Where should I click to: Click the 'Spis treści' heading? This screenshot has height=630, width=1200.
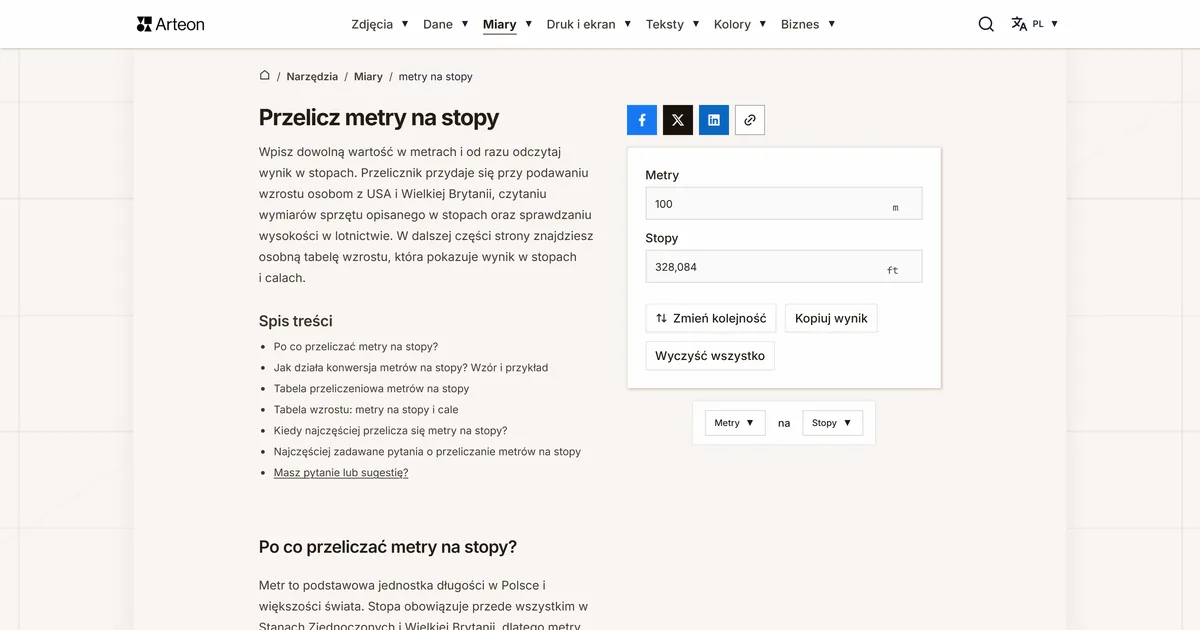296,321
